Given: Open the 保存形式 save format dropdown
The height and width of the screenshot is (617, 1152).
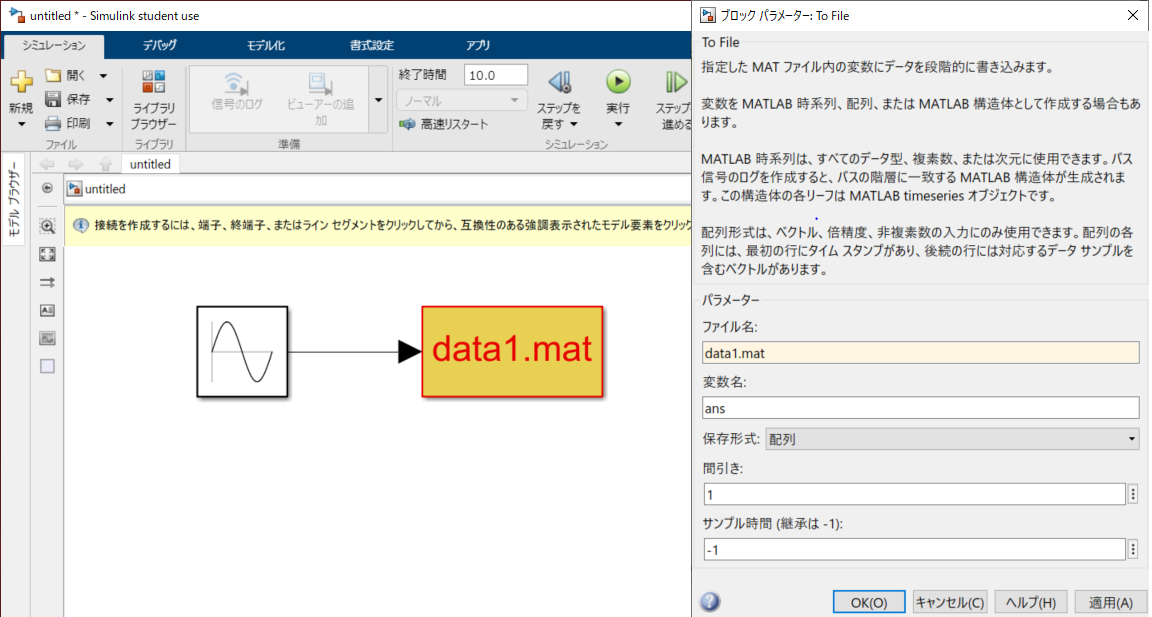Looking at the screenshot, I should (1132, 438).
